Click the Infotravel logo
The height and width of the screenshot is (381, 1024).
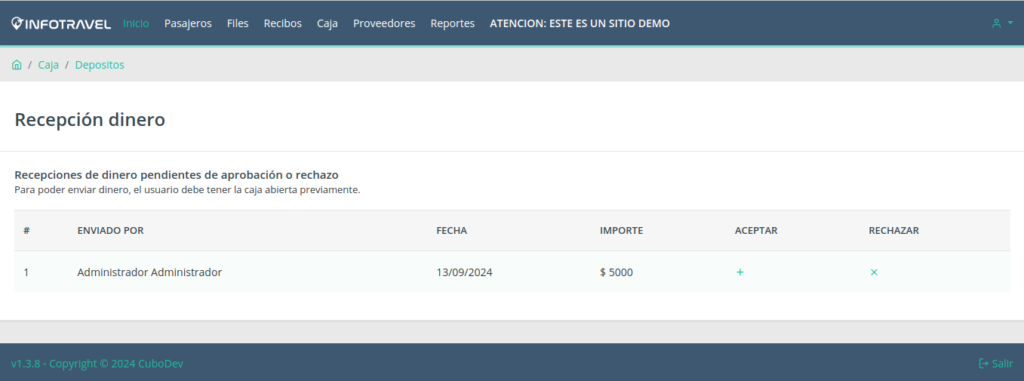(x=61, y=24)
